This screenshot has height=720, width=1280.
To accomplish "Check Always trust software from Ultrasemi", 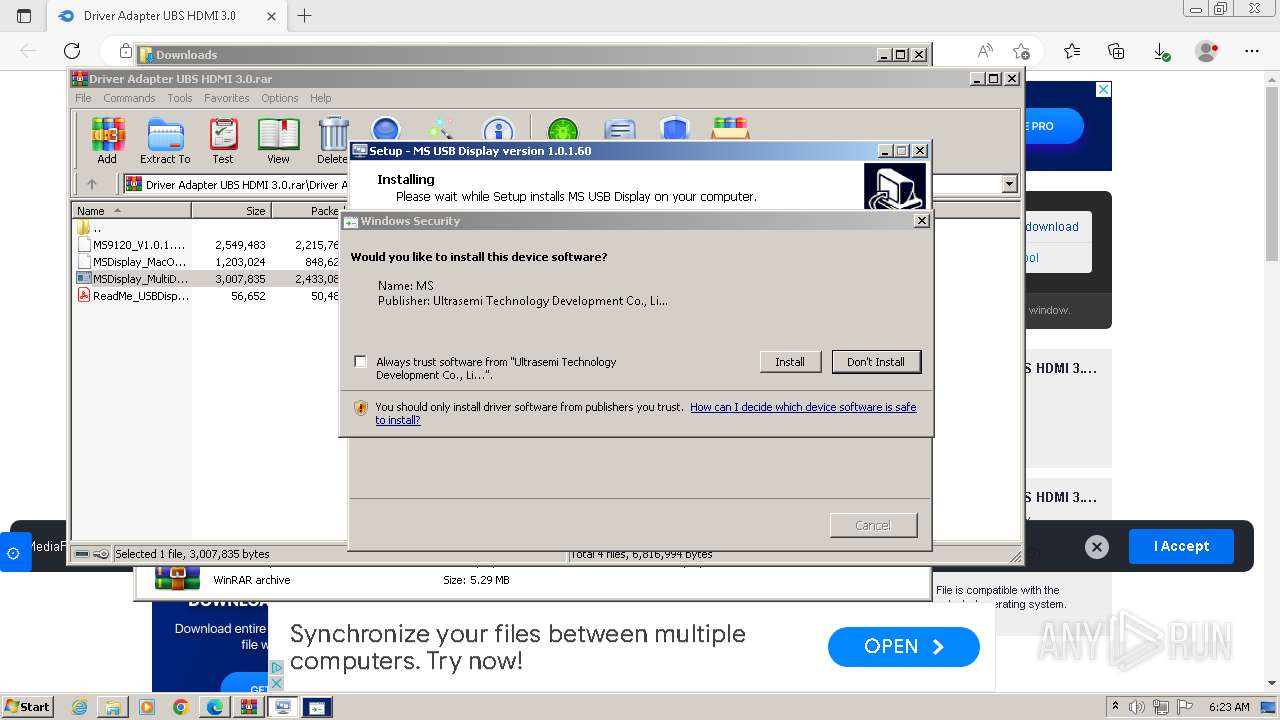I will coord(360,362).
